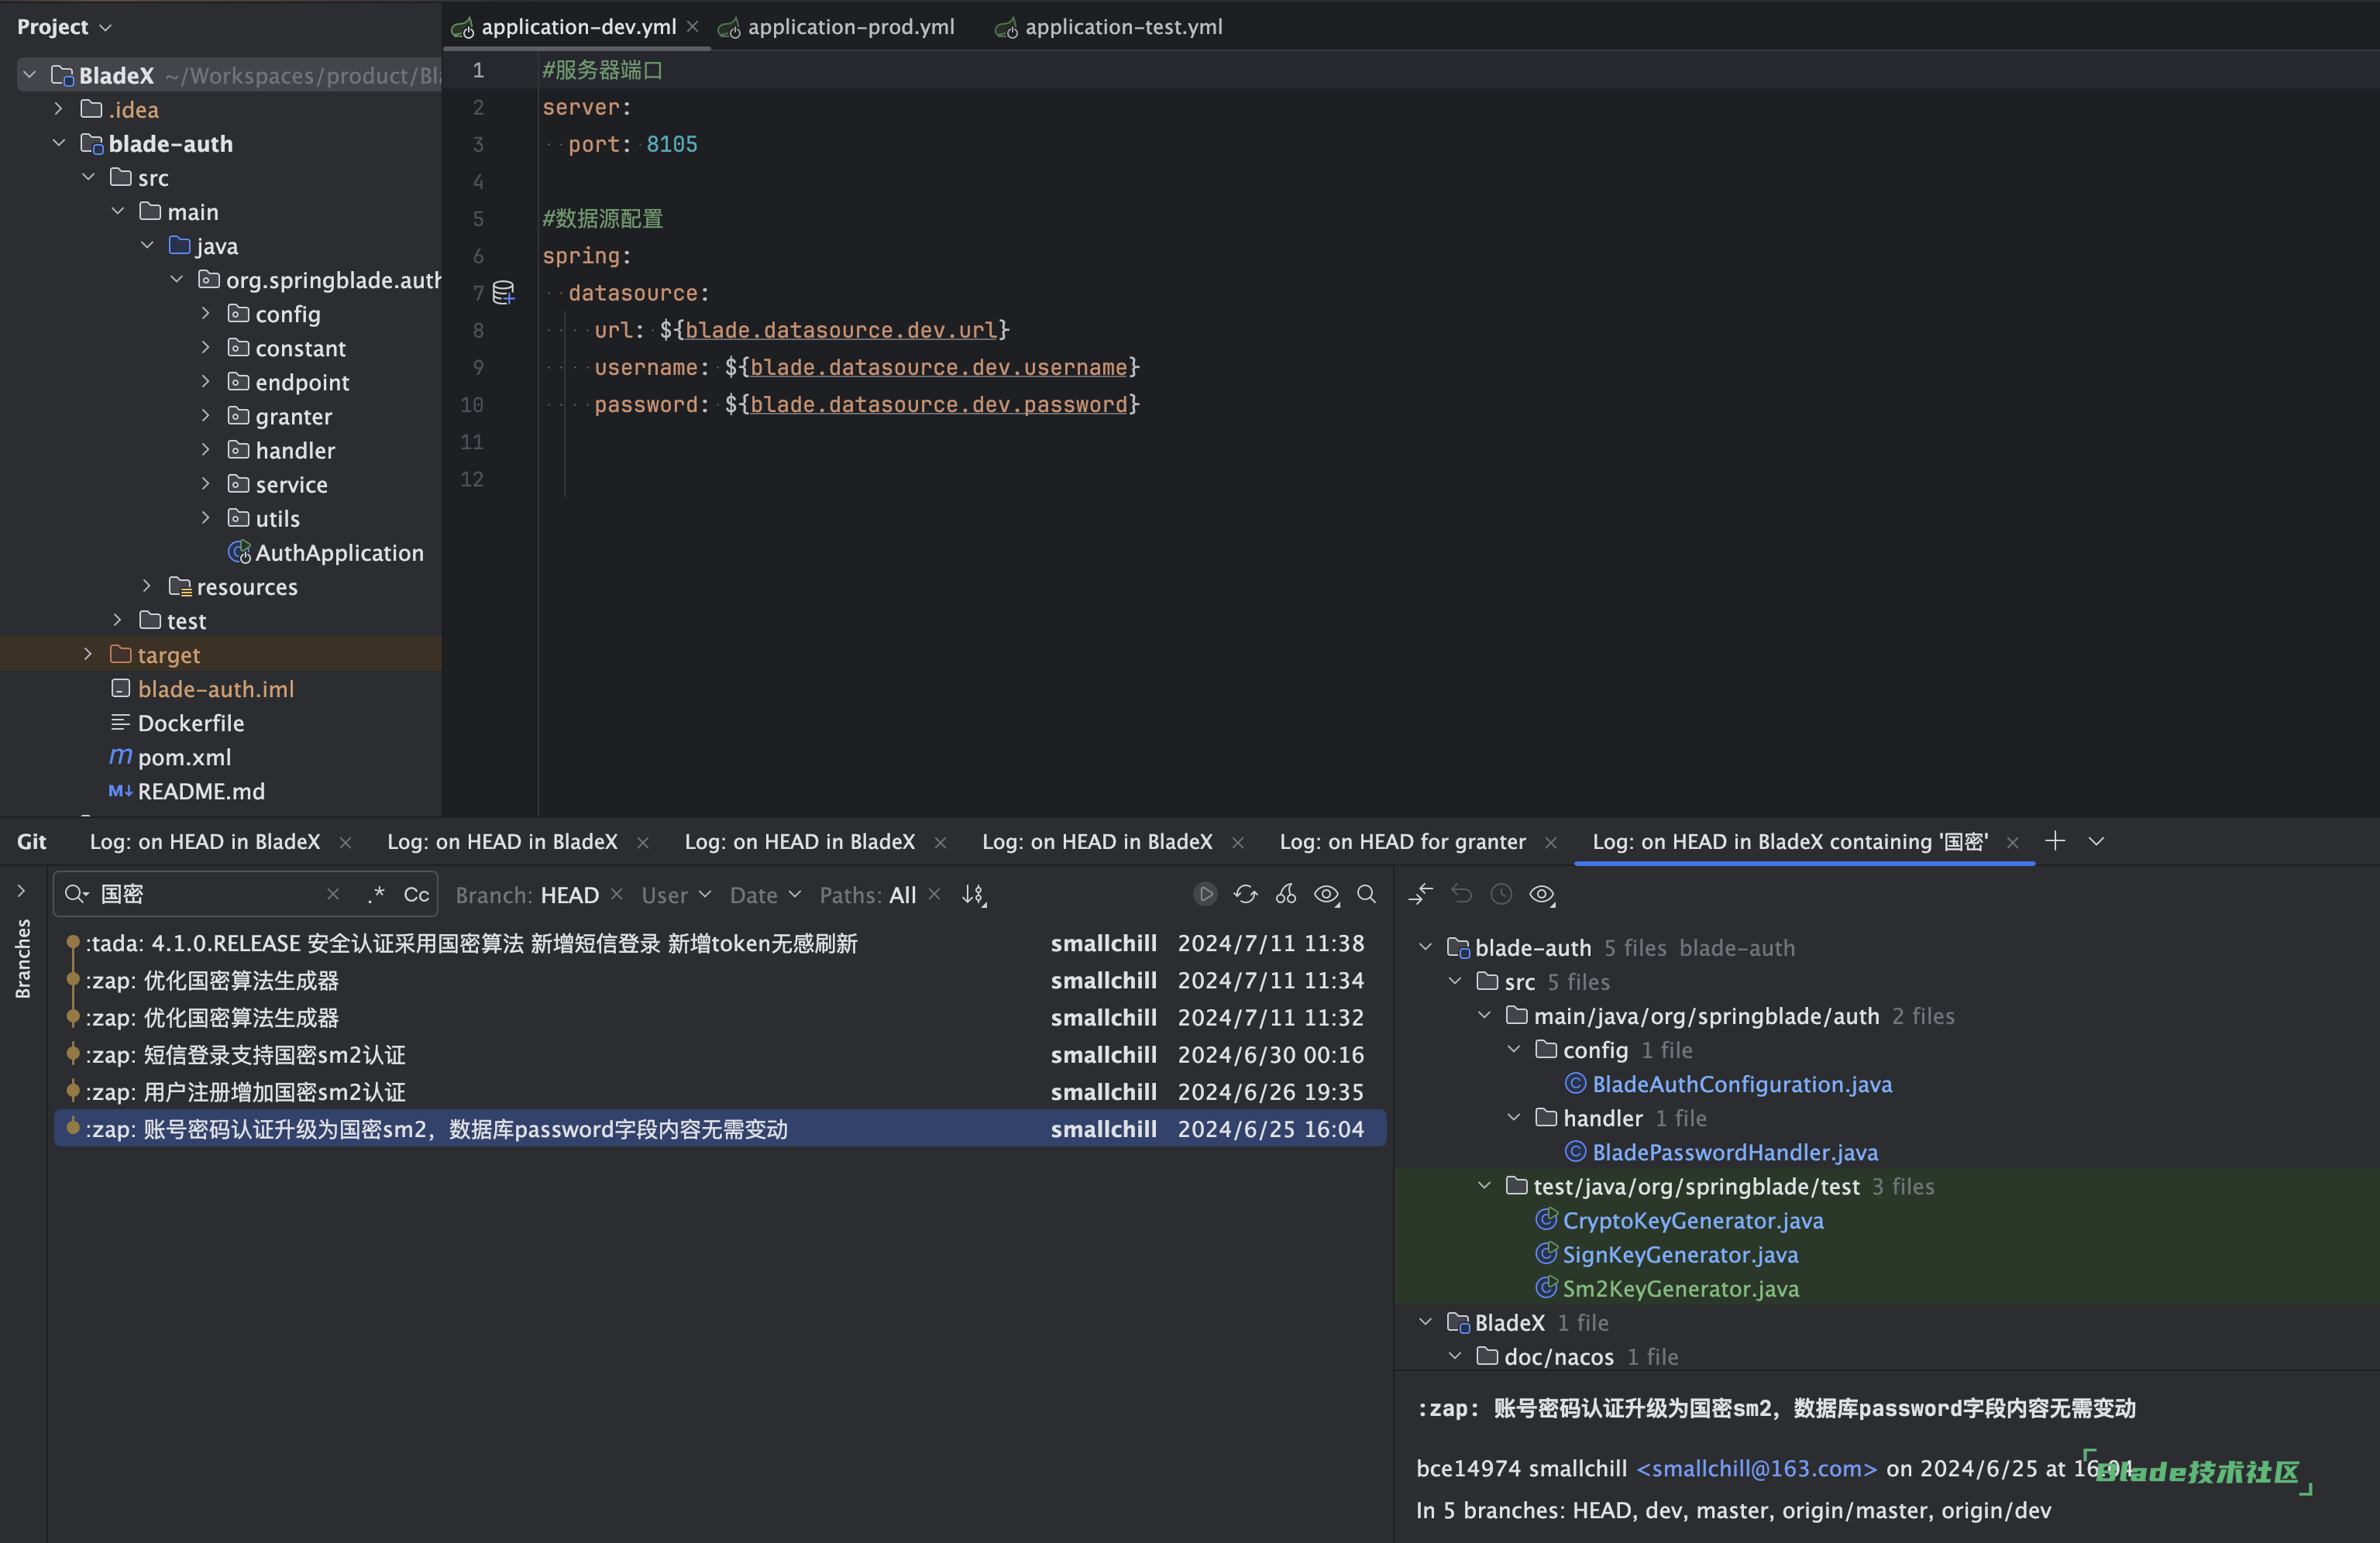Image resolution: width=2380 pixels, height=1543 pixels.
Task: Select commit '短信登录支持国密sm2认证'
Action: click(x=720, y=1054)
